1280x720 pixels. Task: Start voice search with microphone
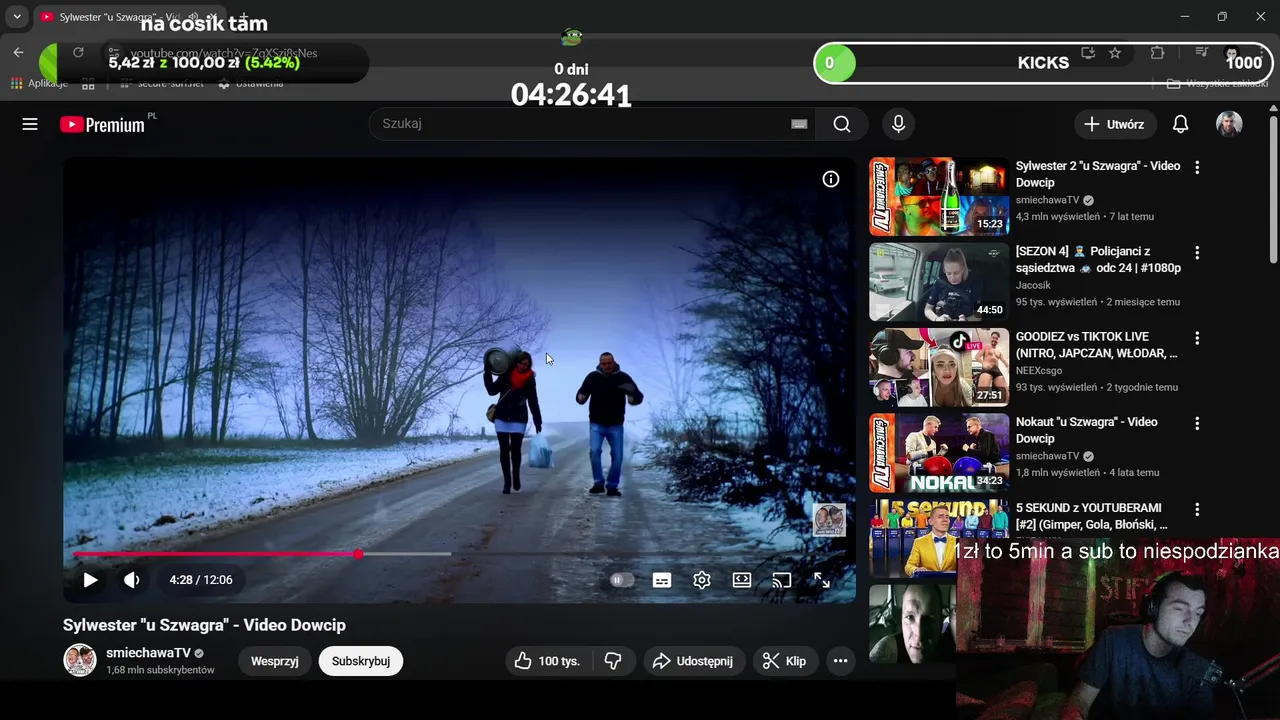click(898, 124)
